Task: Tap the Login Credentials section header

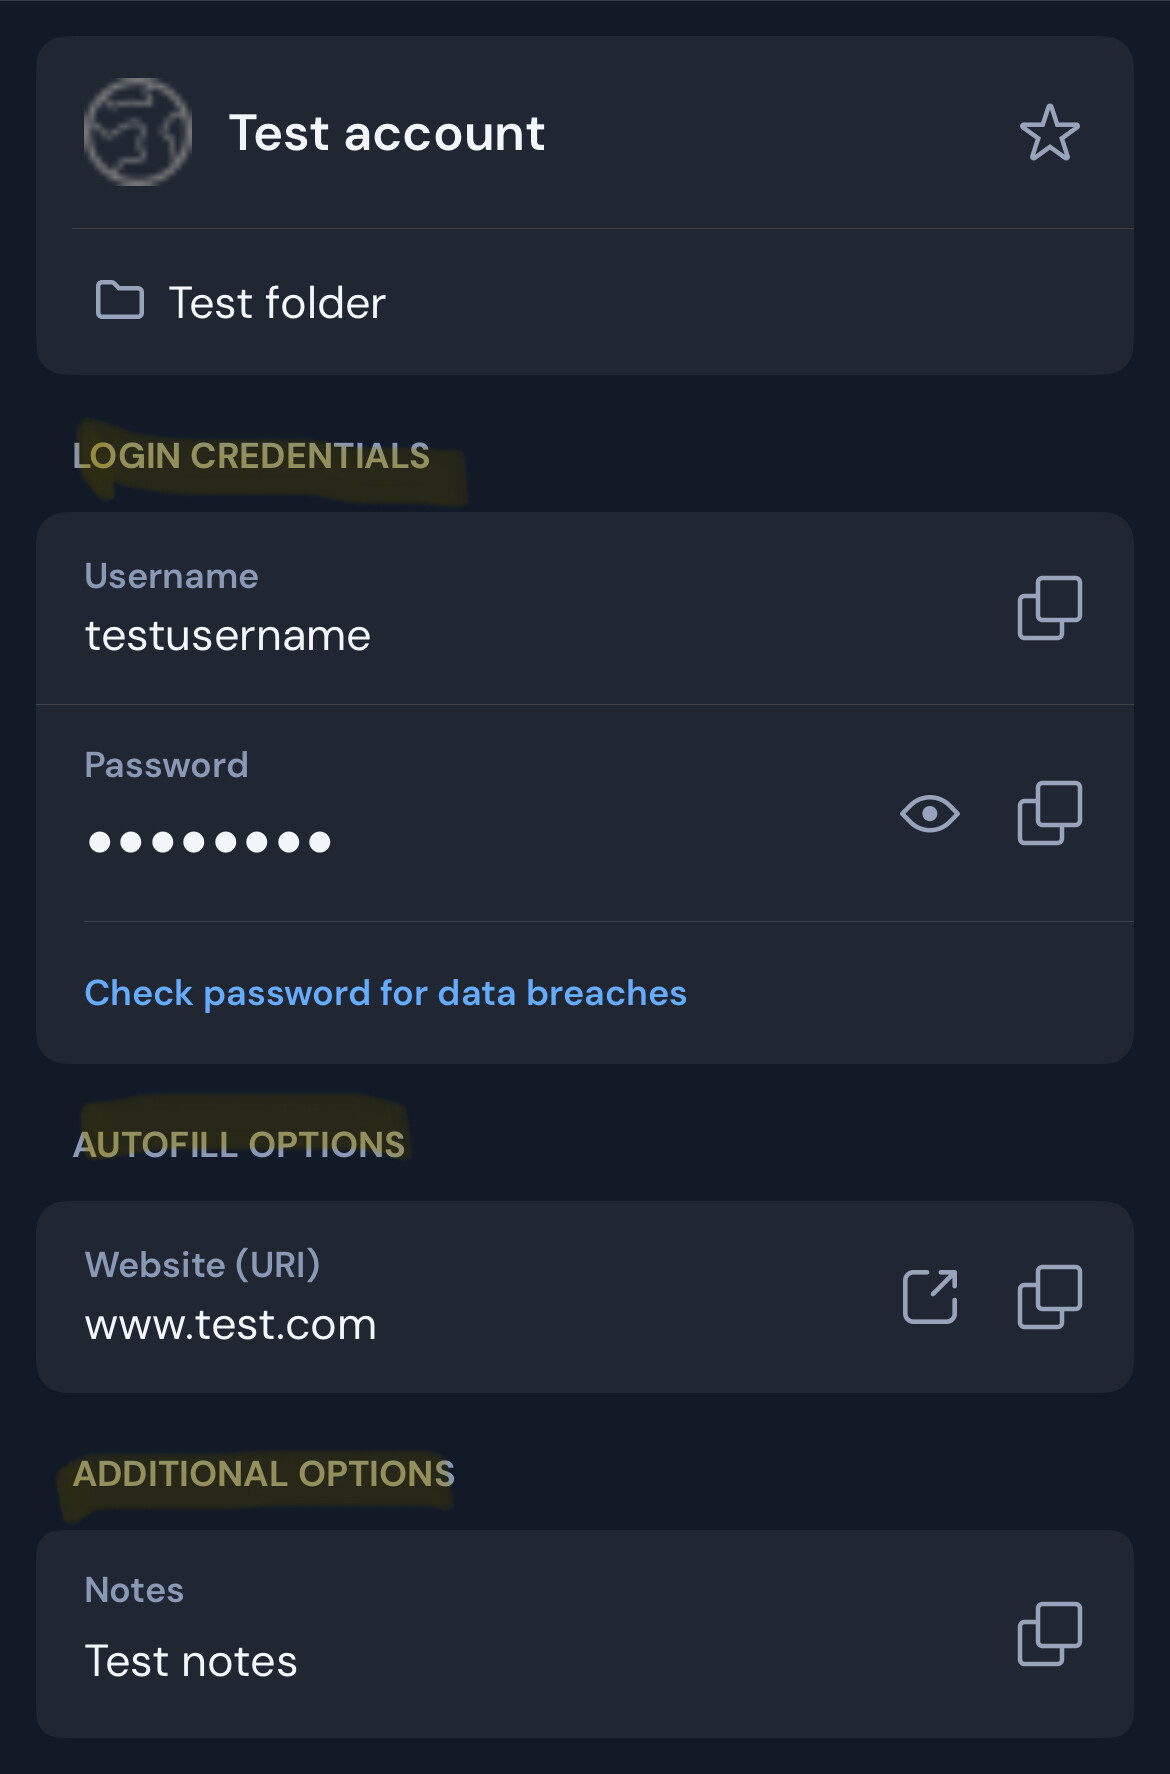Action: (x=251, y=456)
